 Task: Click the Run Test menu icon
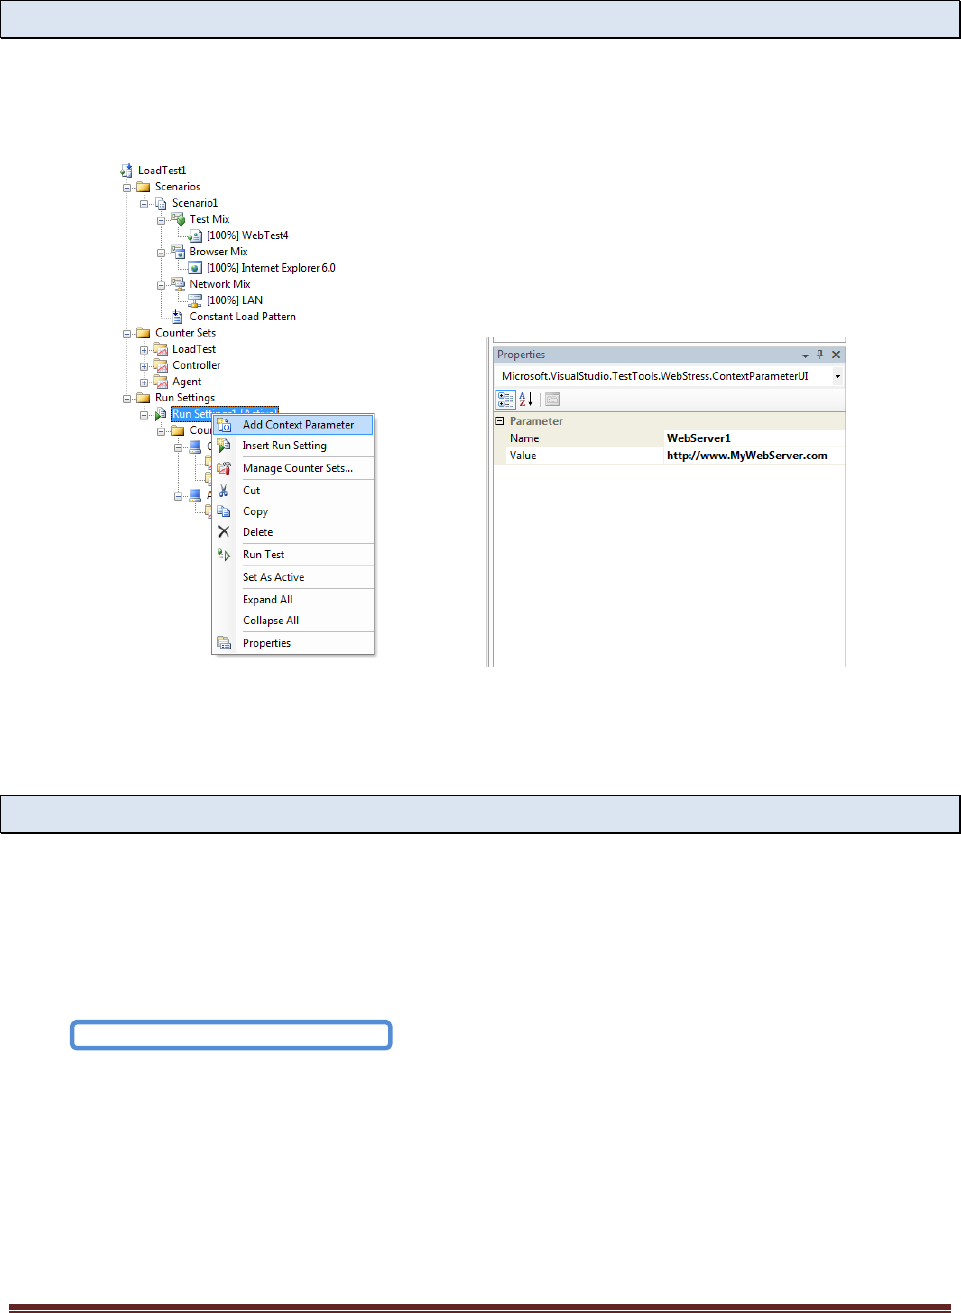(224, 555)
